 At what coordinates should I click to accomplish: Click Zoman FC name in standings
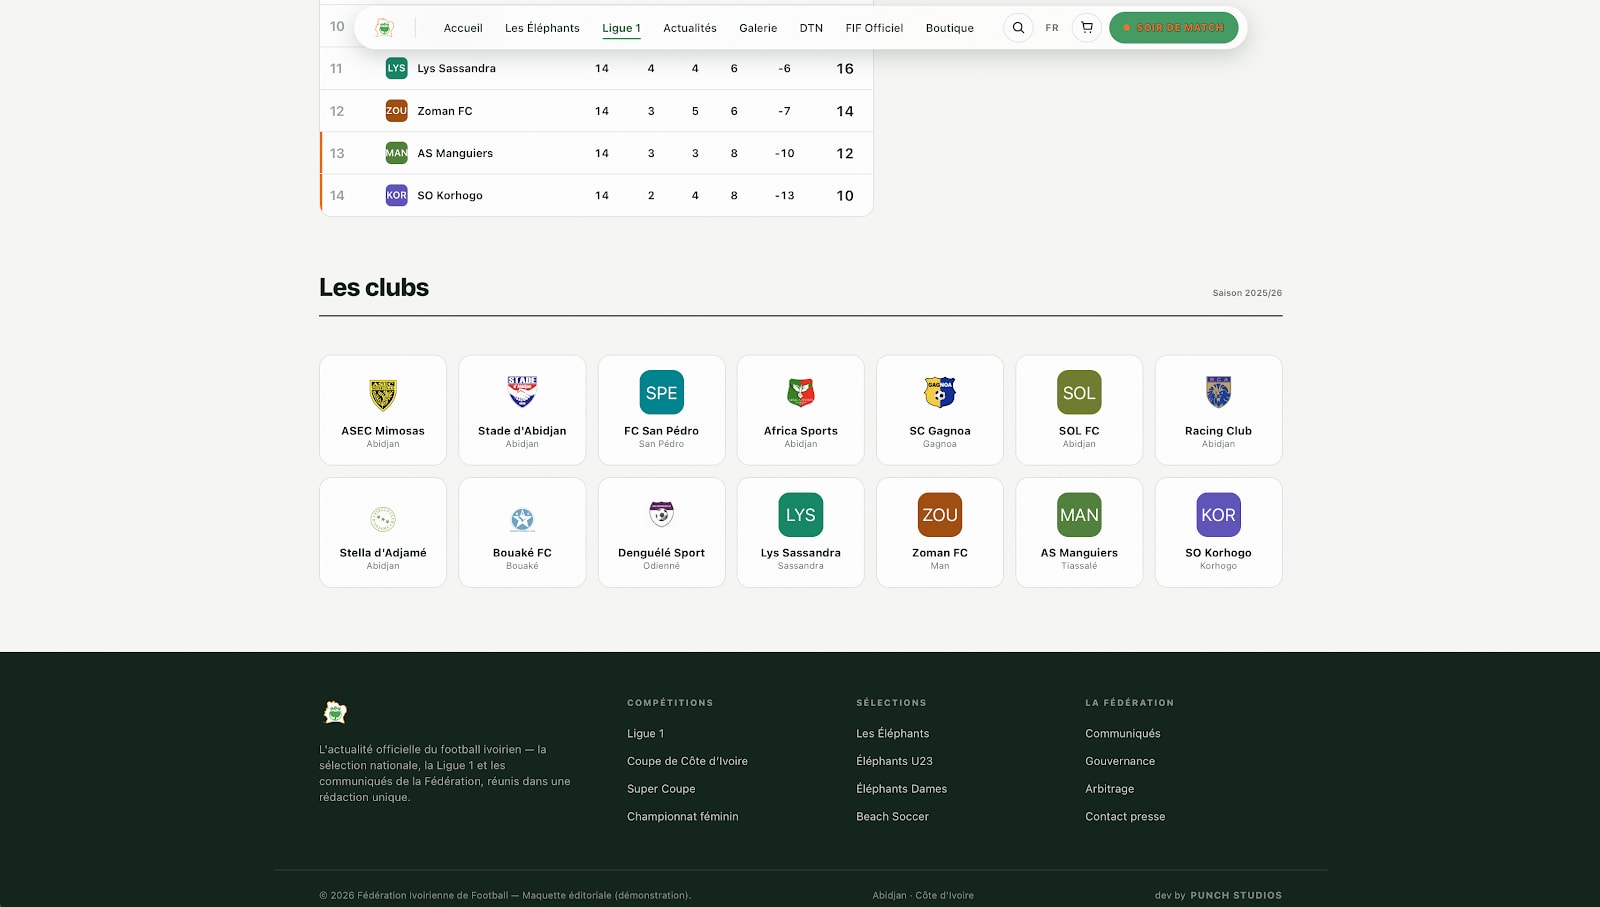[445, 111]
